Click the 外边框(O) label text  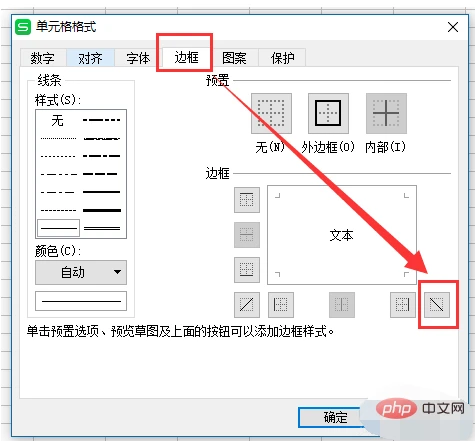pyautogui.click(x=328, y=147)
